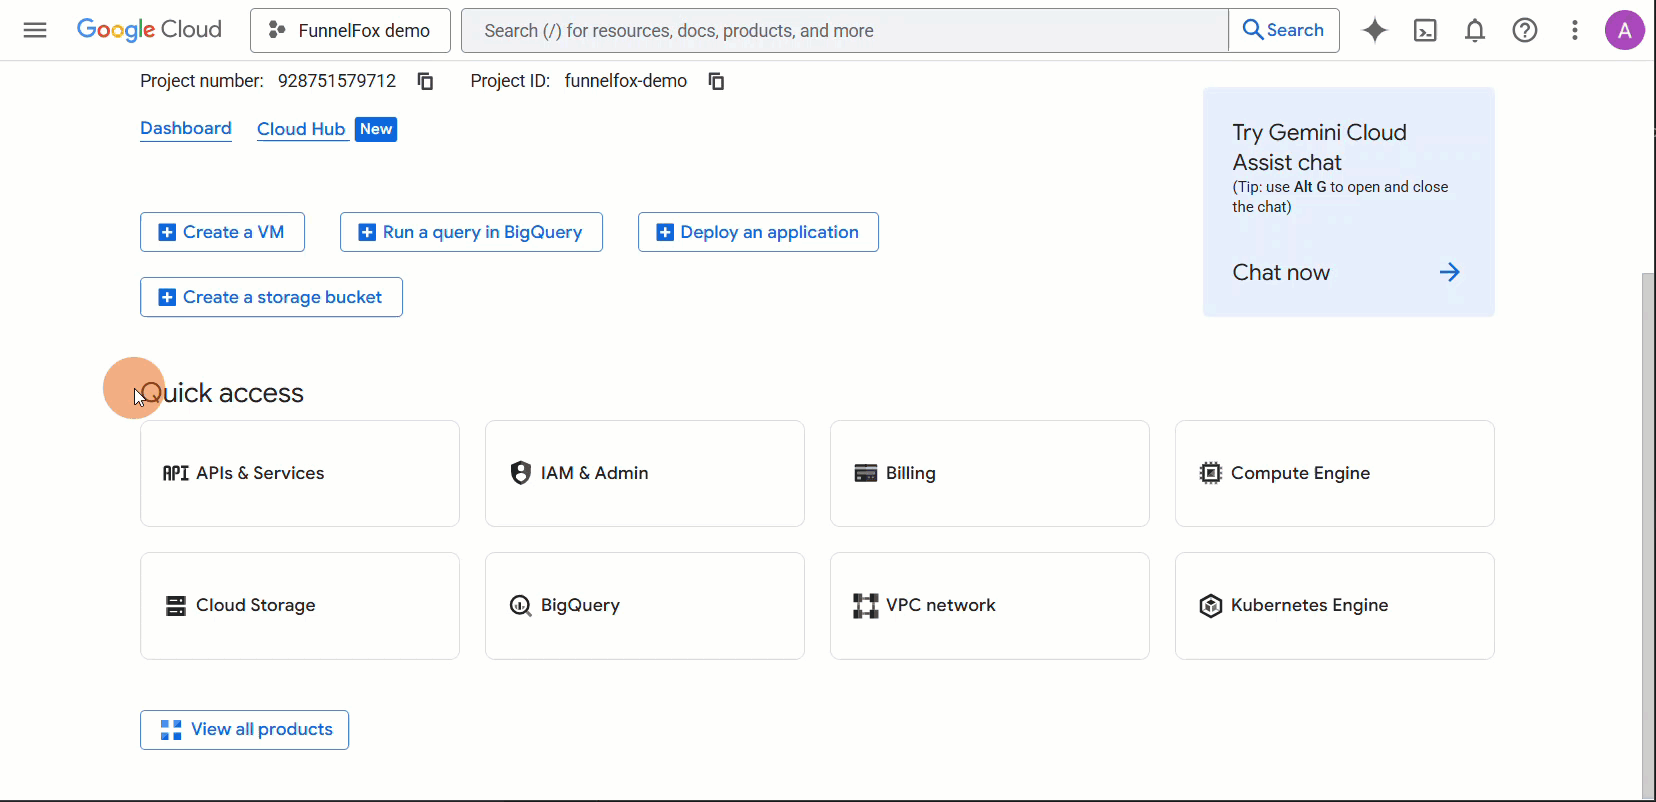Open the Kubernetes Engine card
Viewport: 1656px width, 802px height.
[x=1335, y=606]
